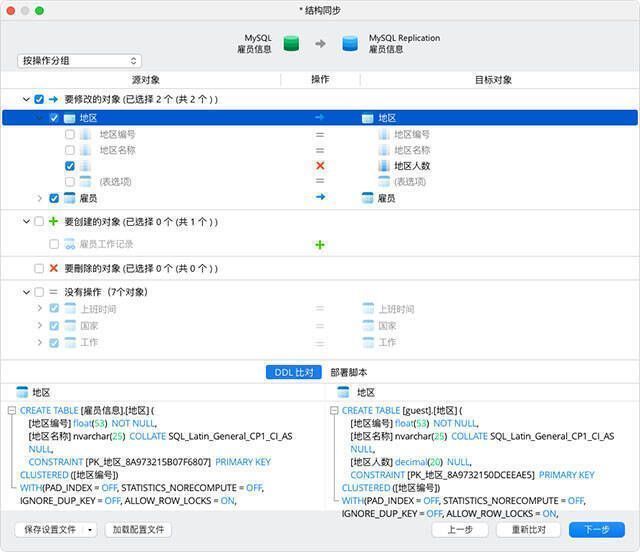Enable the 要删除的对象 group checkbox
This screenshot has width=640, height=552.
39,268
